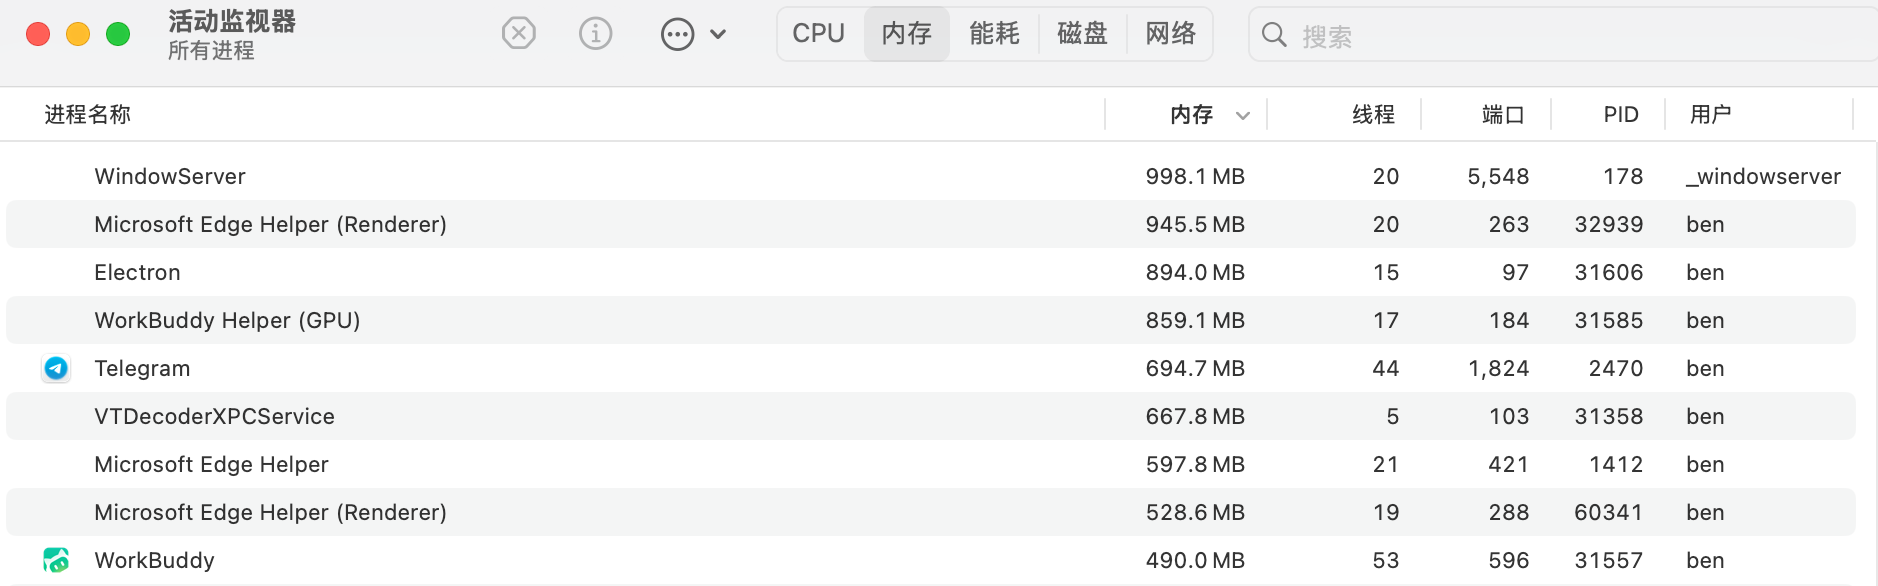Viewport: 1878px width, 586px height.
Task: Toggle sort order via 内存 column chevron
Action: click(x=1243, y=116)
